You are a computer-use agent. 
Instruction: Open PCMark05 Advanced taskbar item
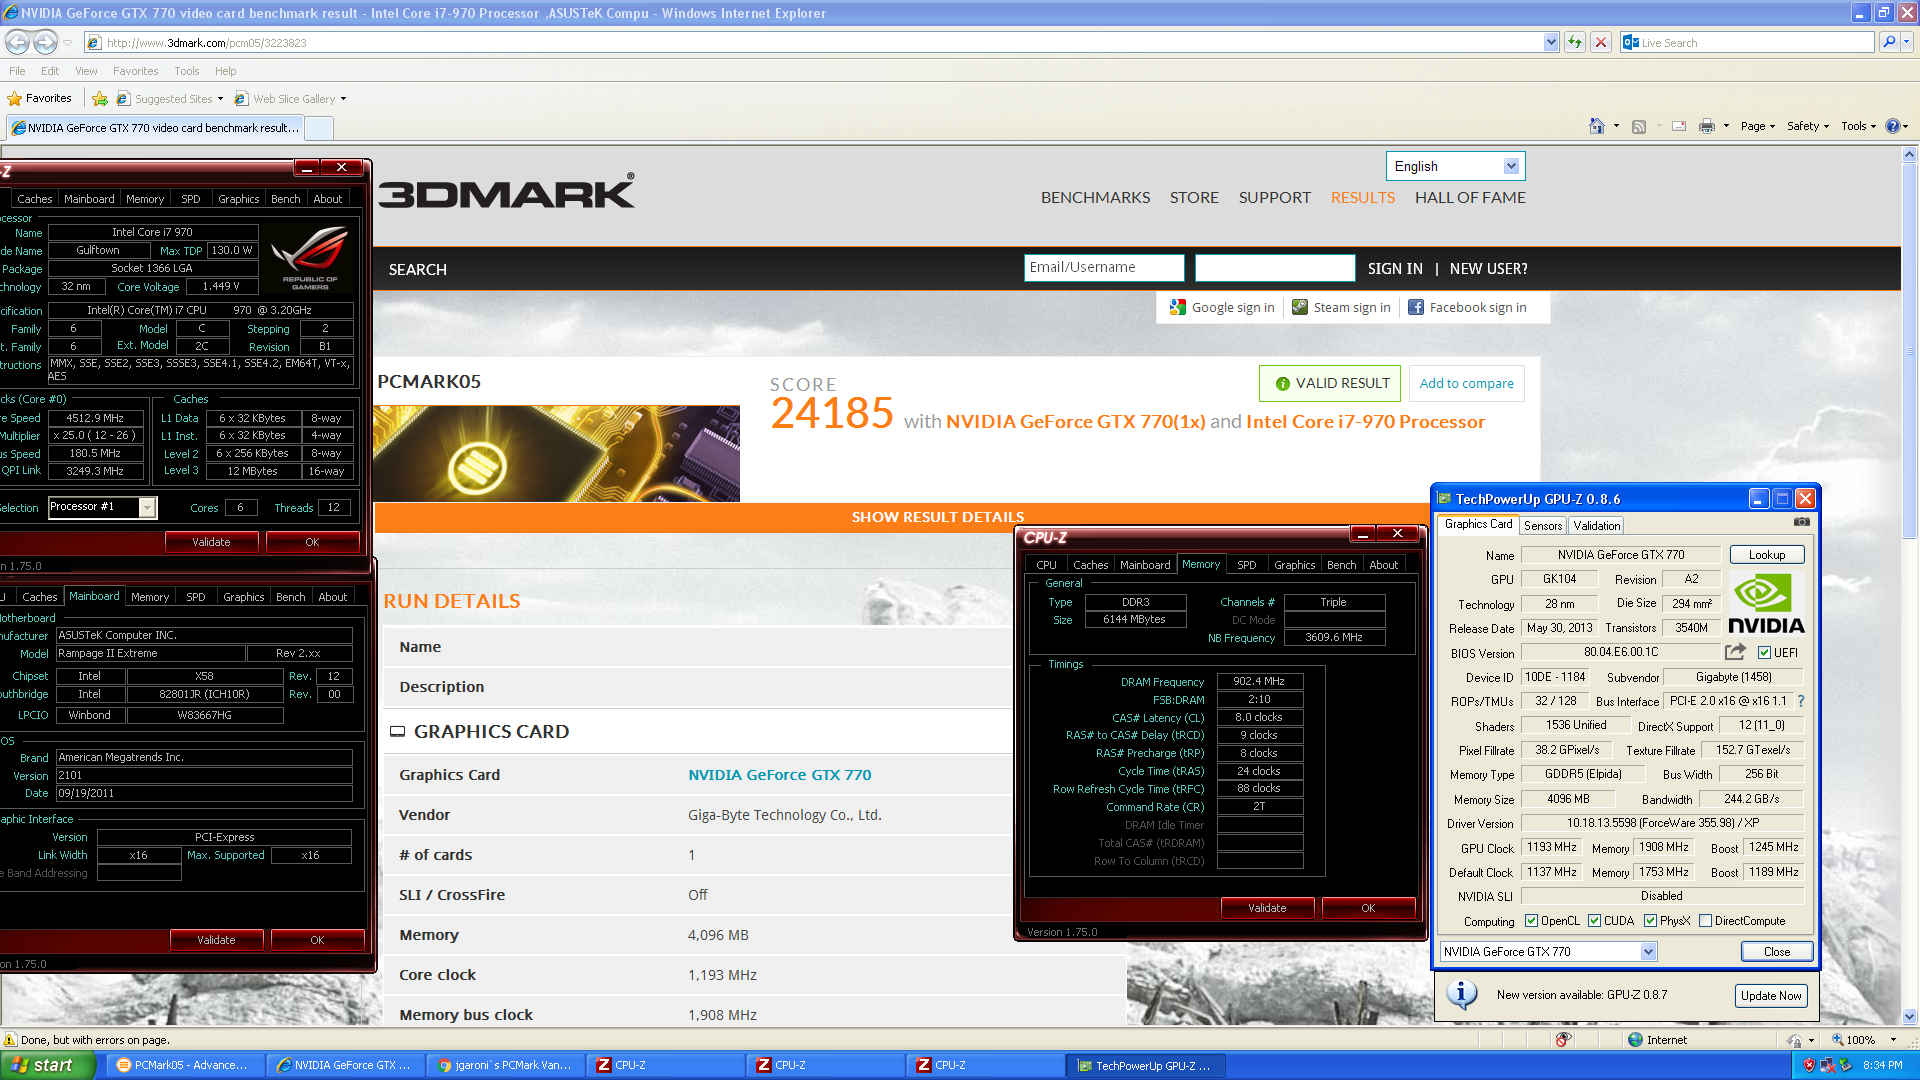click(184, 1065)
